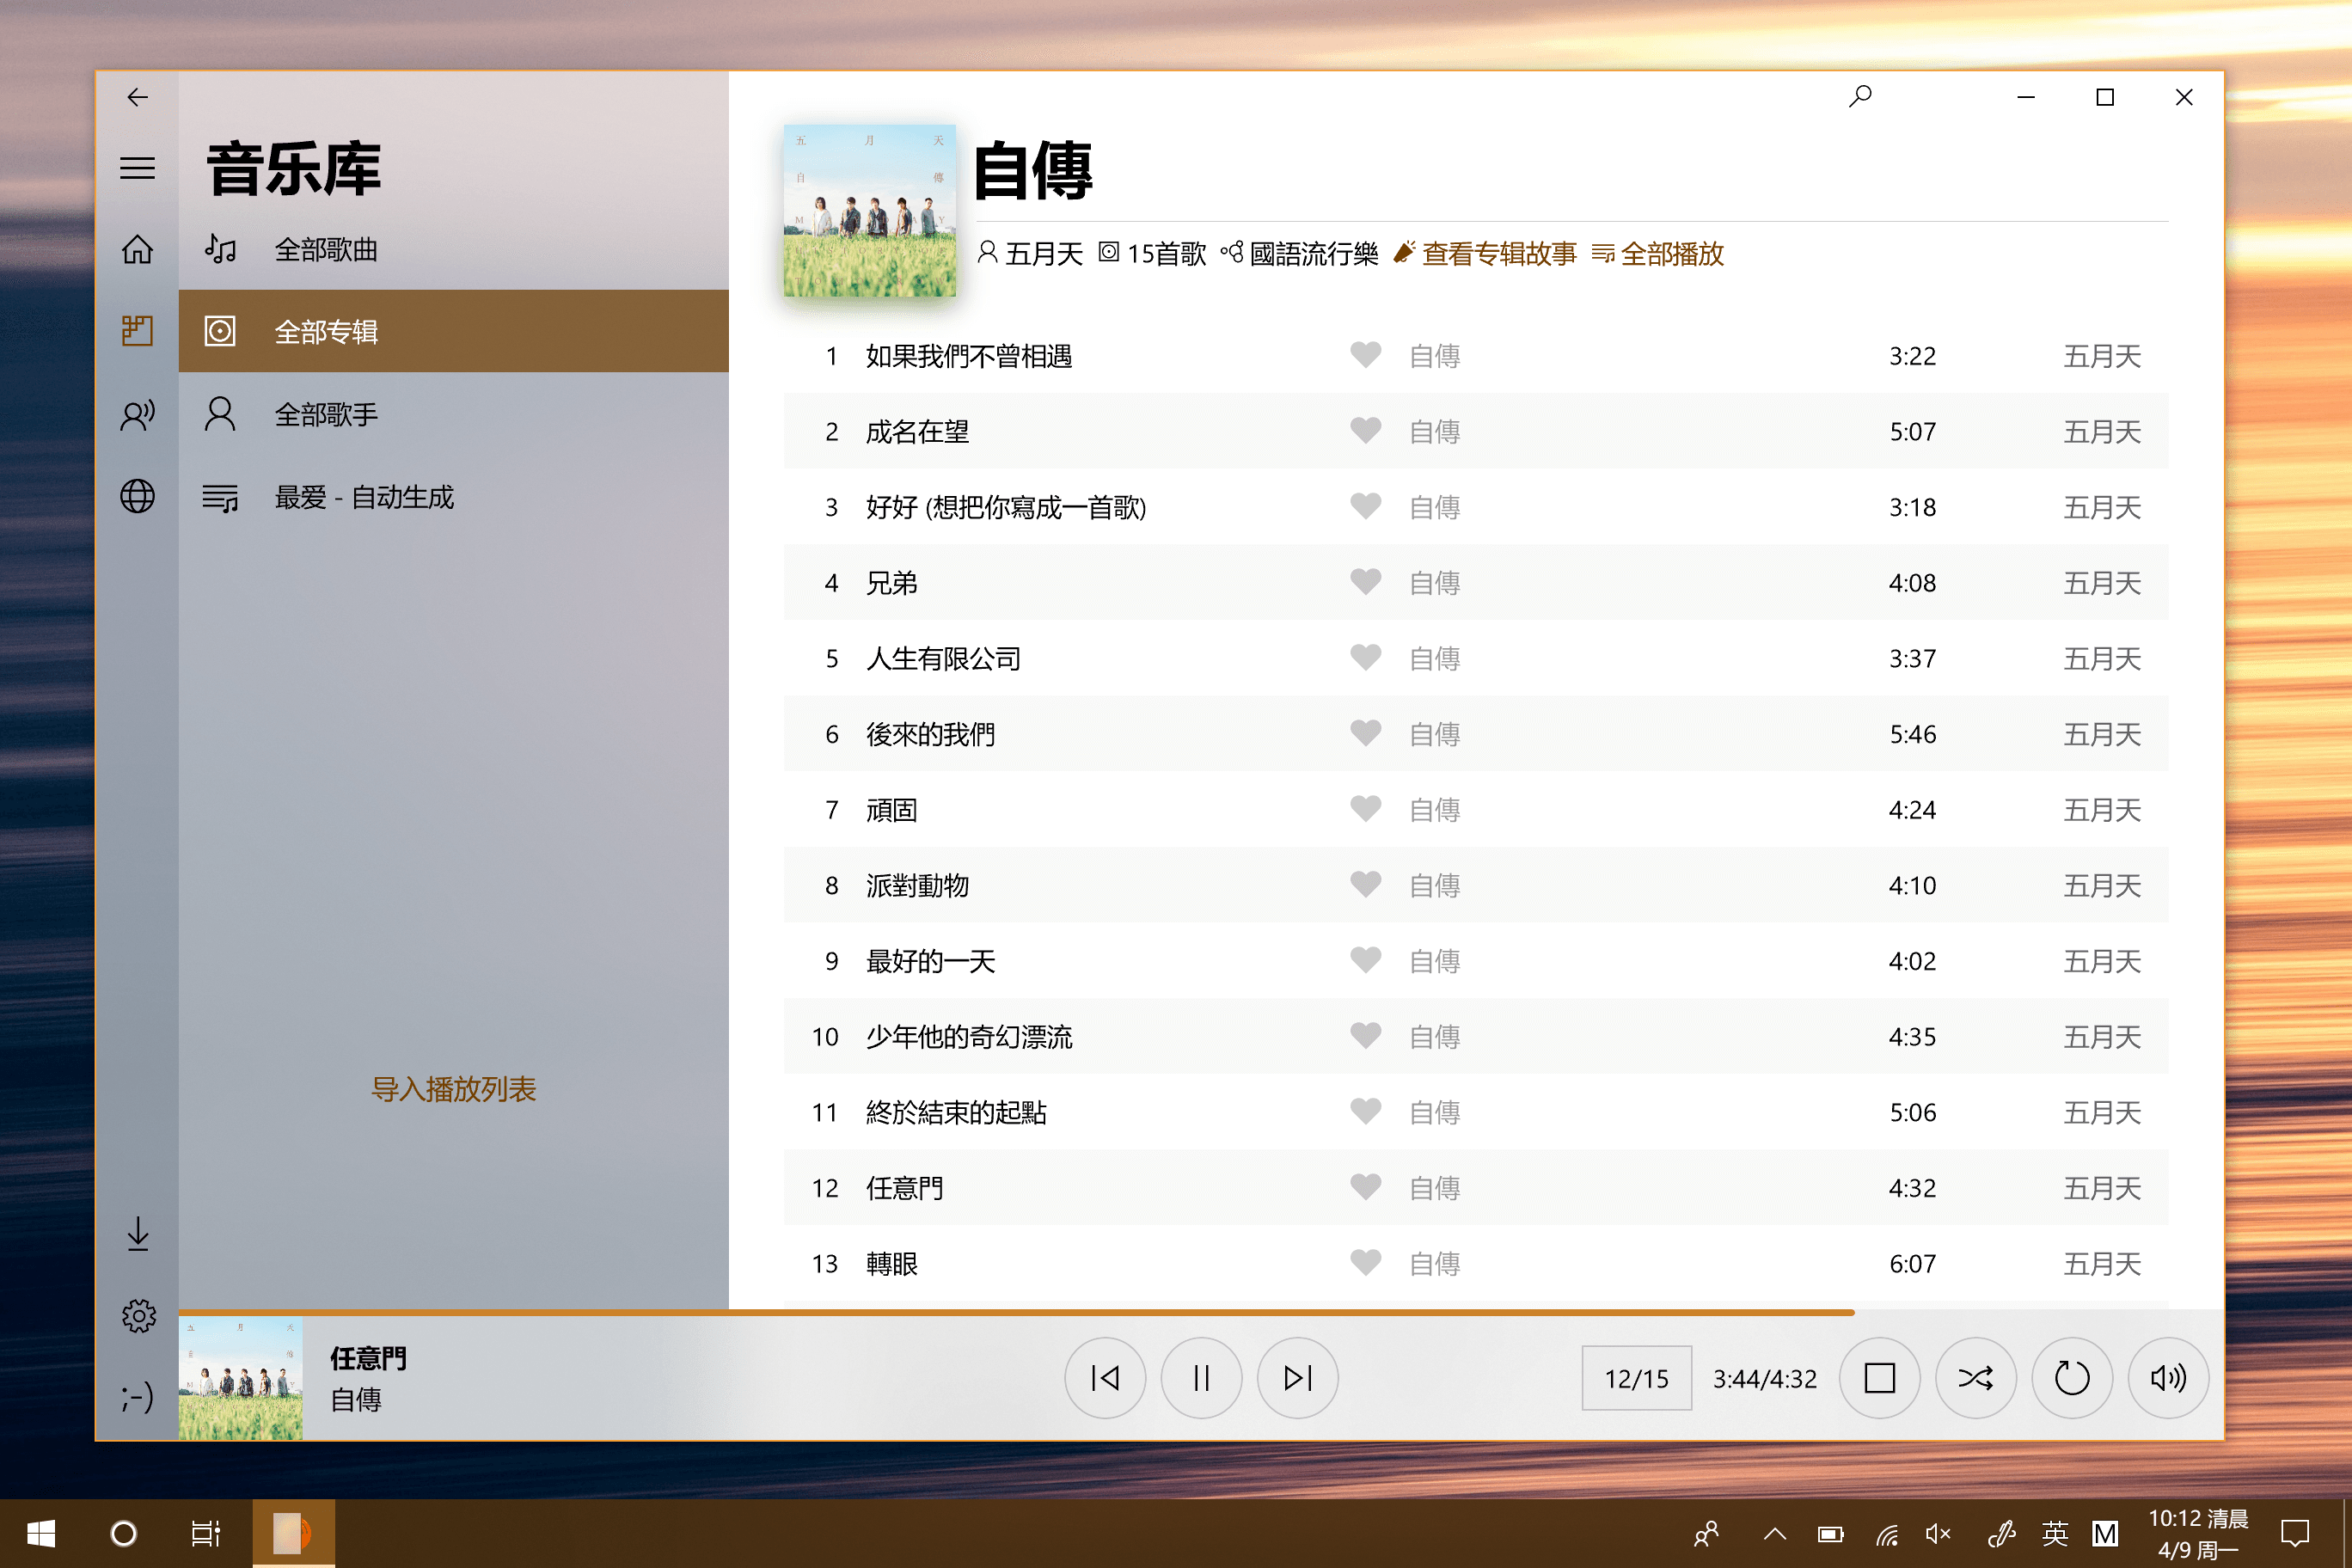Click now-playing album thumbnail in player bar
Image resolution: width=2352 pixels, height=1568 pixels.
pos(240,1378)
